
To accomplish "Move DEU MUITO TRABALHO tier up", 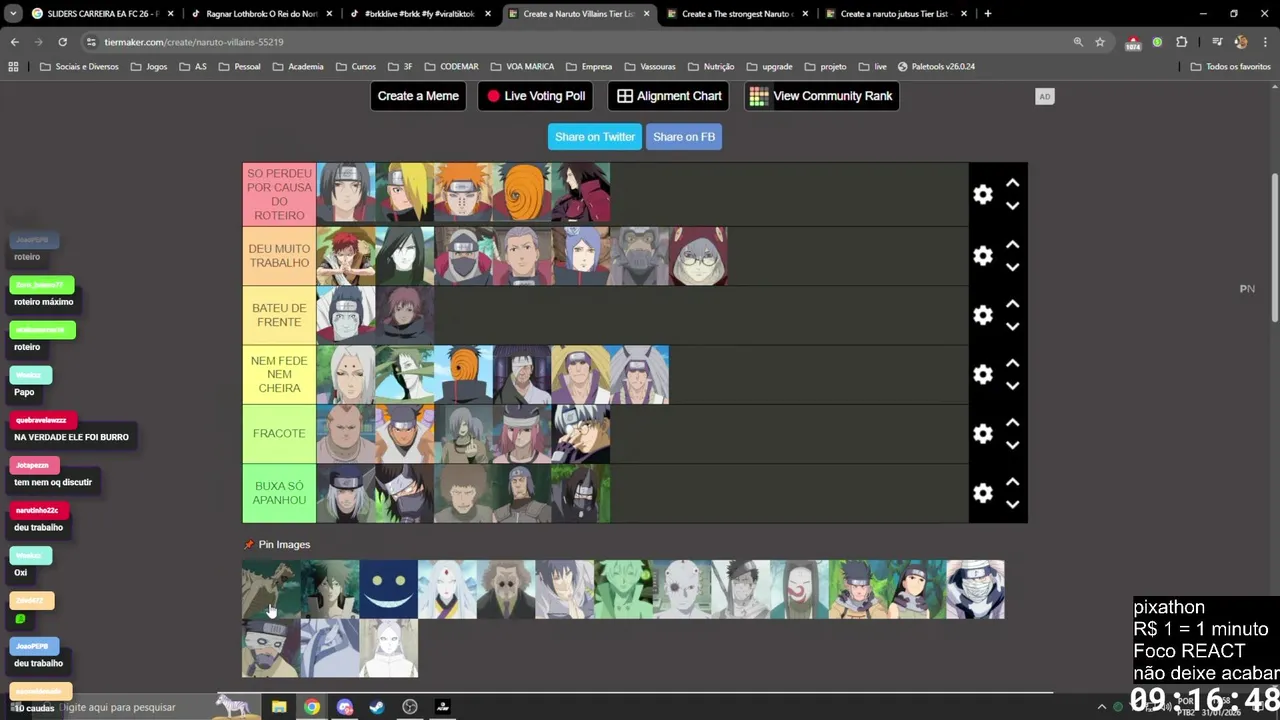I will point(1012,244).
